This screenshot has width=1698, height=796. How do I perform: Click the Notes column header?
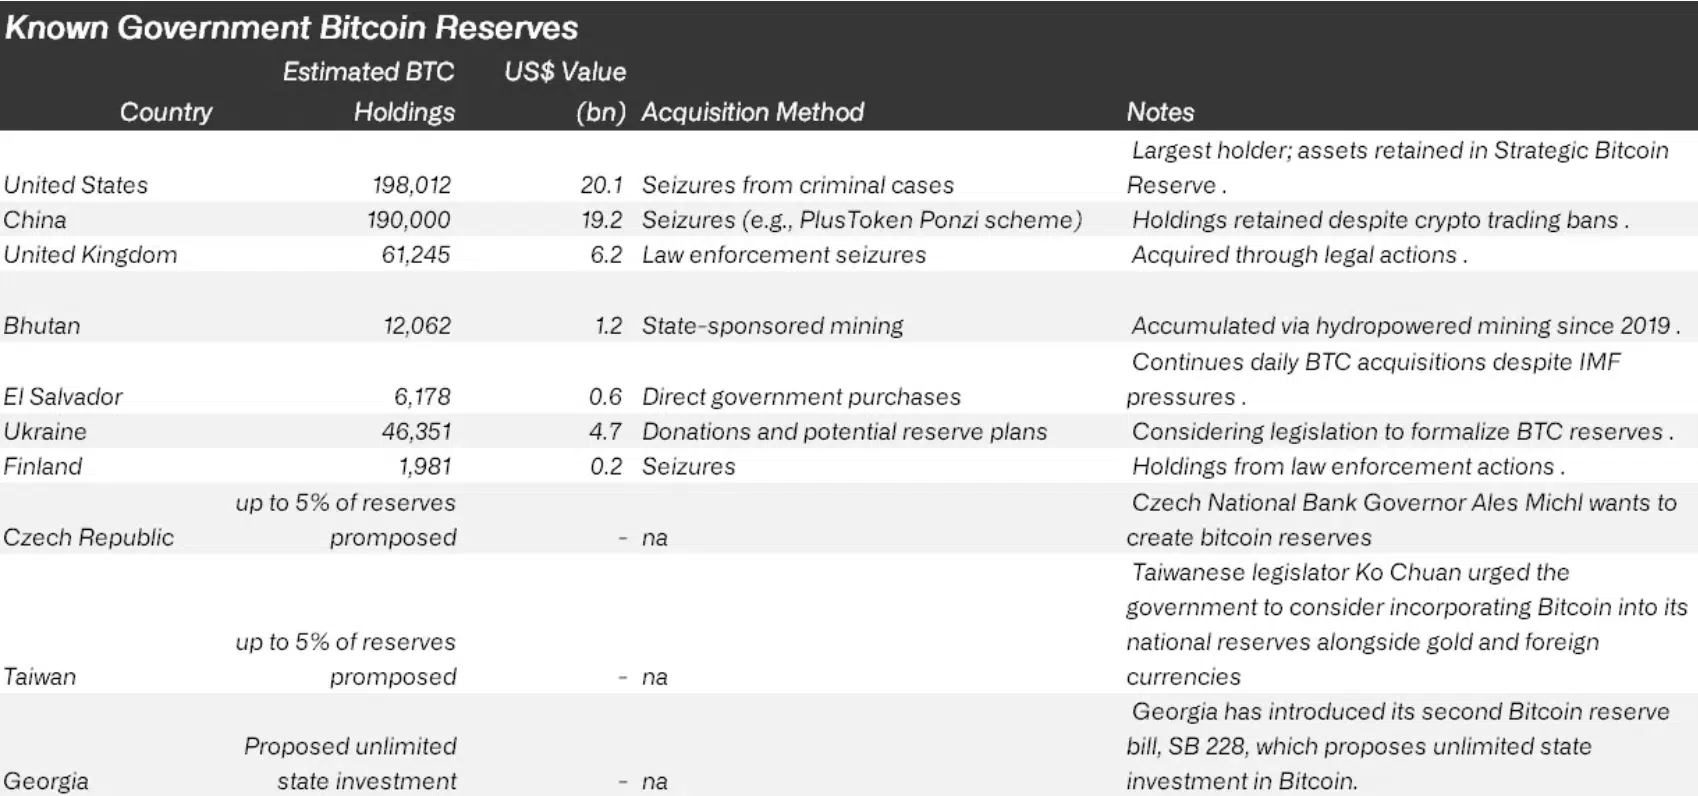tap(1160, 112)
